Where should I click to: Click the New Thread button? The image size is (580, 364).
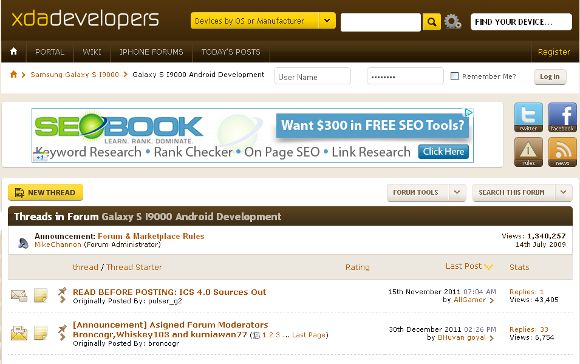(45, 192)
